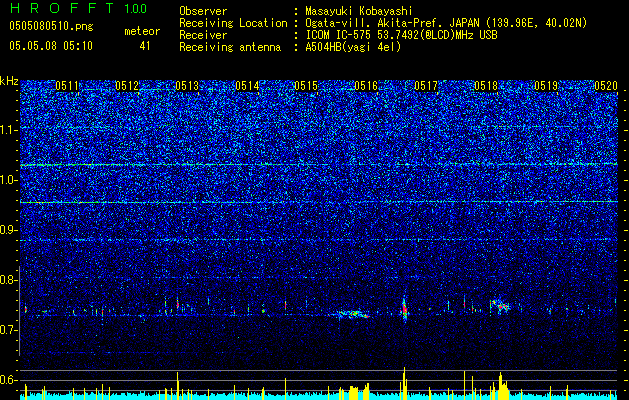This screenshot has height=400, width=629.
Task: Select the meteor count 41
Action: 145,46
